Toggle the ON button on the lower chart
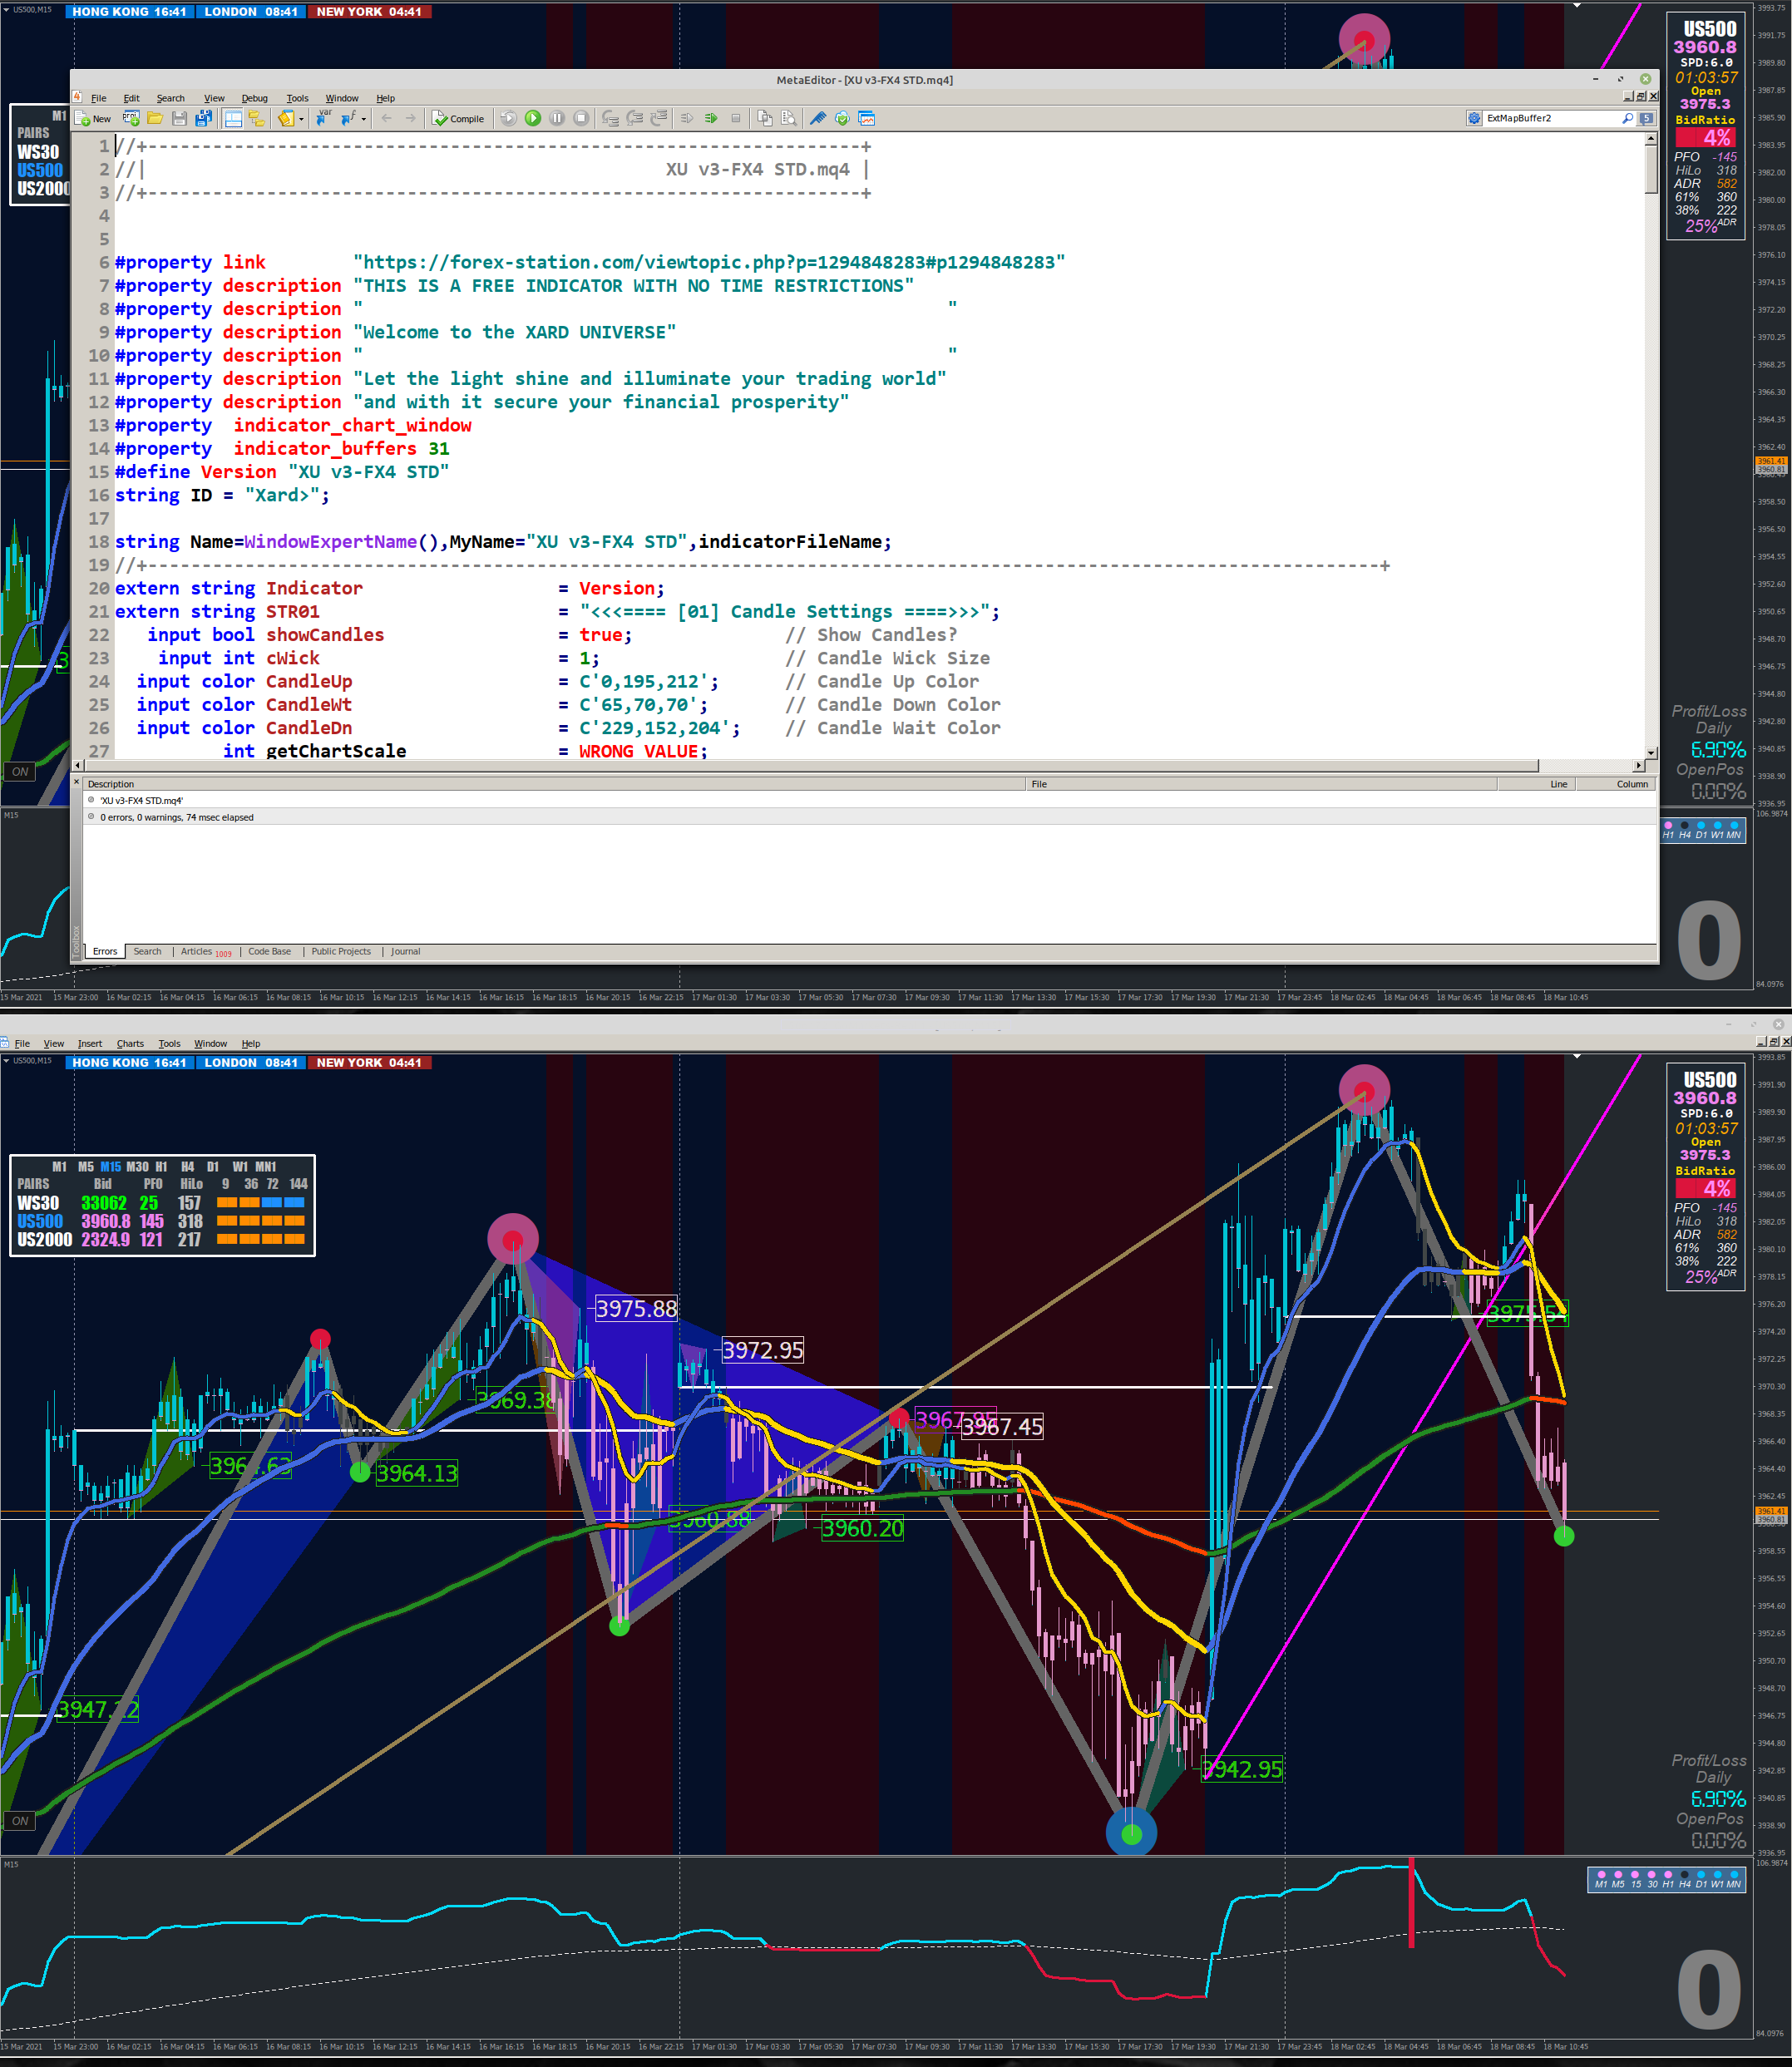1792x2067 pixels. [x=20, y=1821]
